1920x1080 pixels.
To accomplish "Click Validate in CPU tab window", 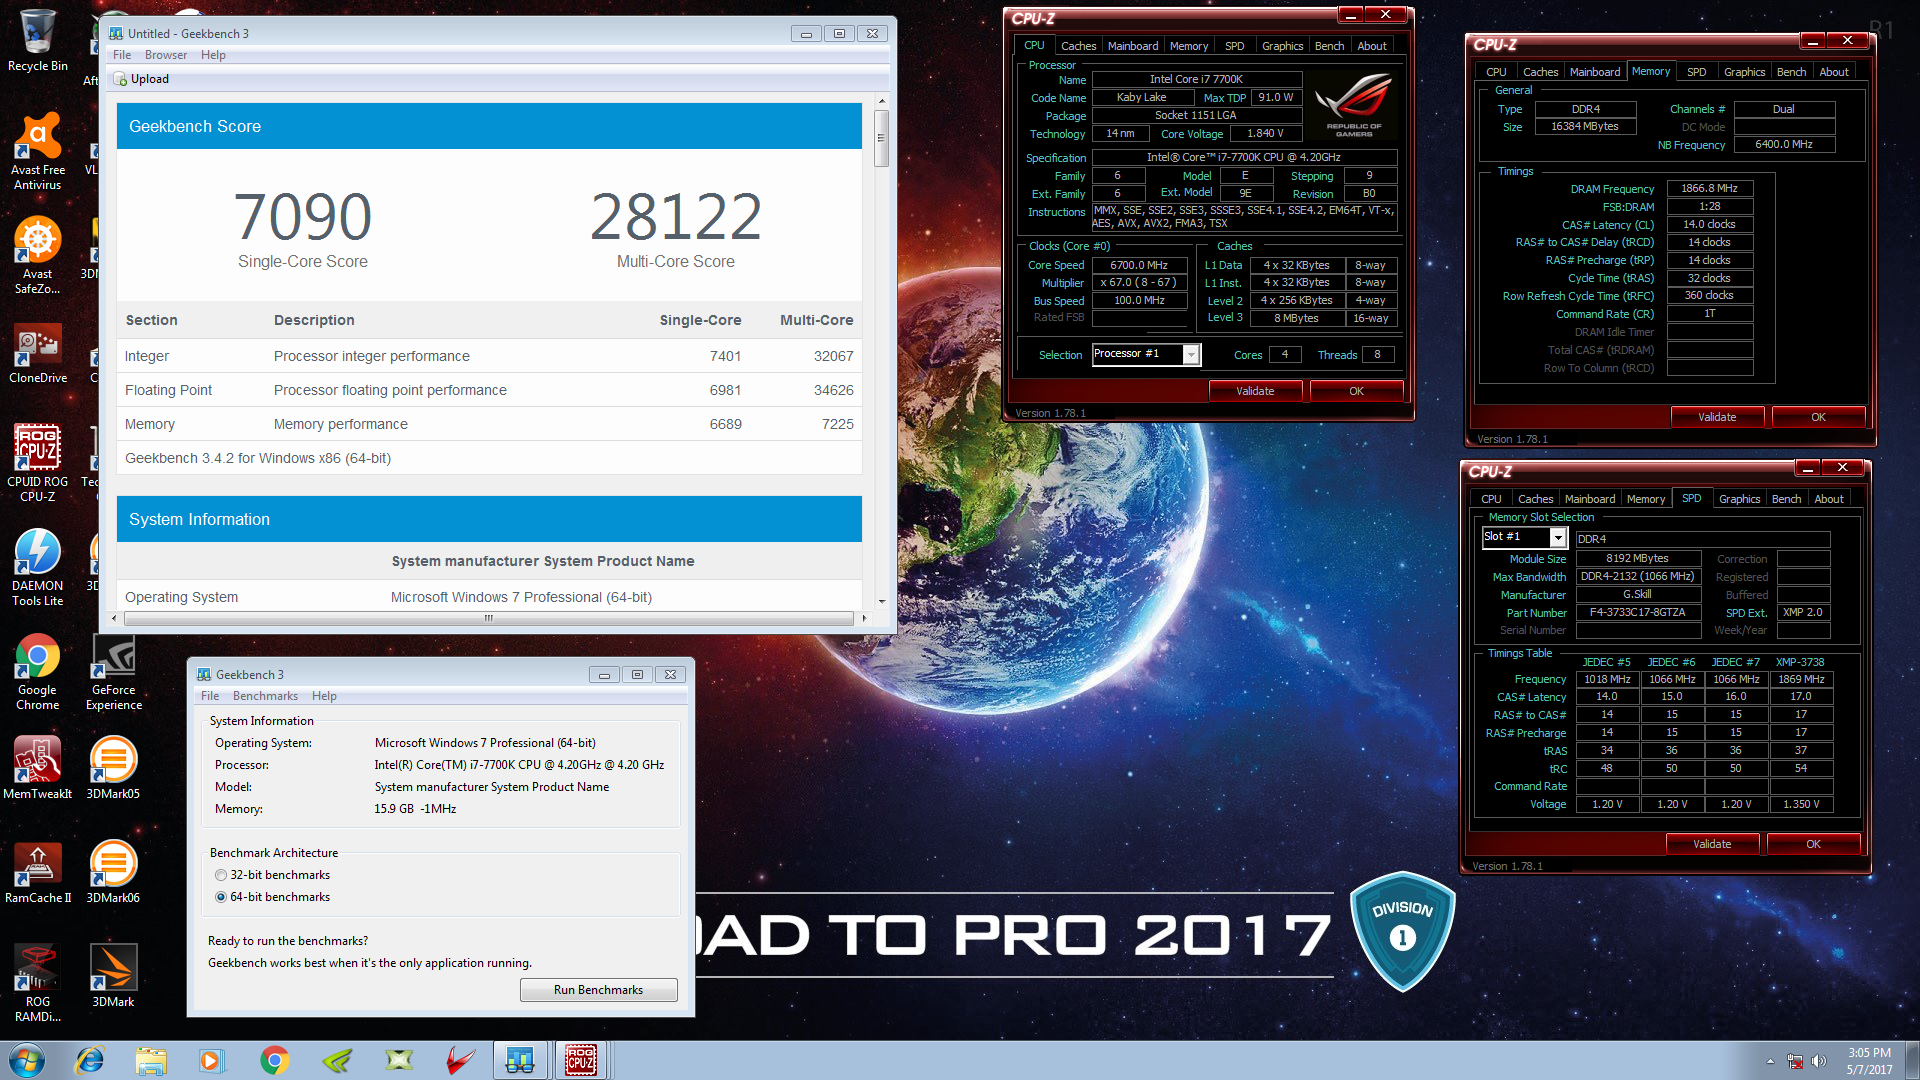I will pyautogui.click(x=1255, y=391).
